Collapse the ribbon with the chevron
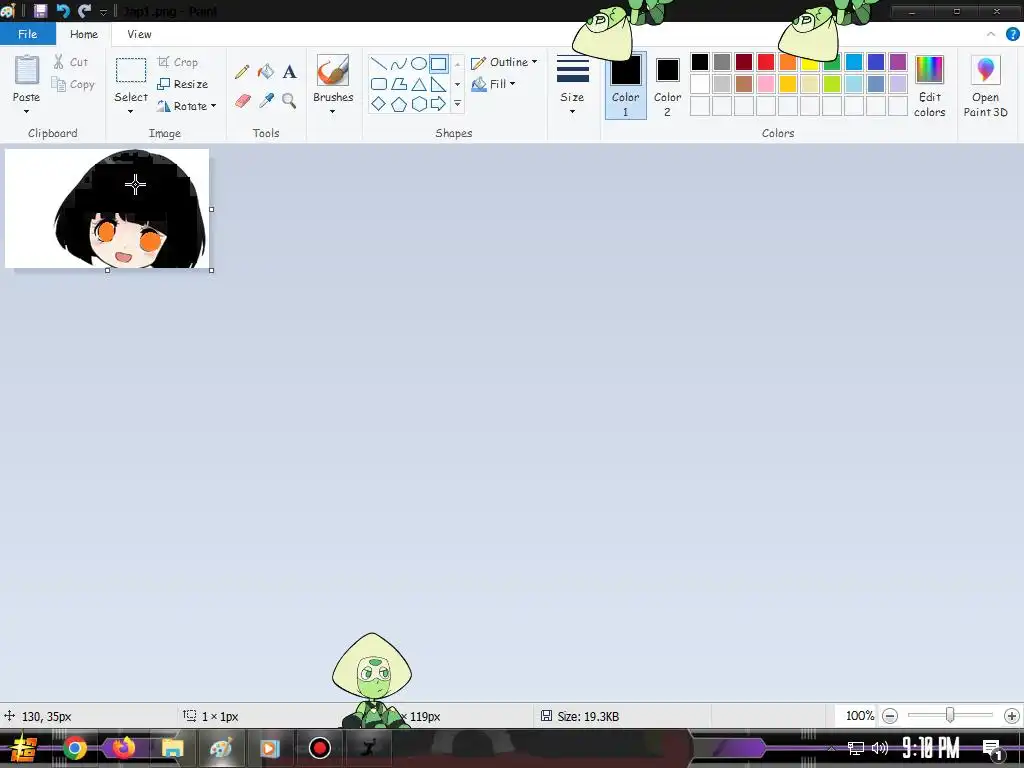This screenshot has height=768, width=1024. click(991, 34)
